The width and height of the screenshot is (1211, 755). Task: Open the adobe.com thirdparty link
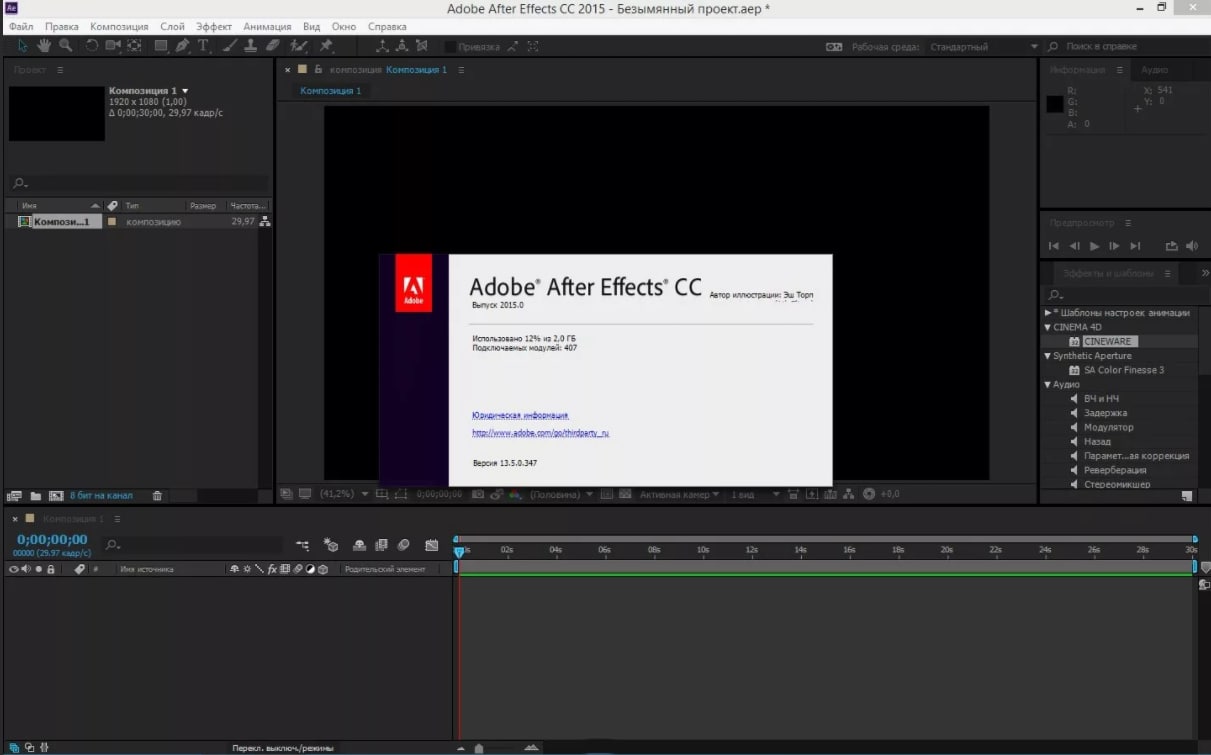[540, 433]
